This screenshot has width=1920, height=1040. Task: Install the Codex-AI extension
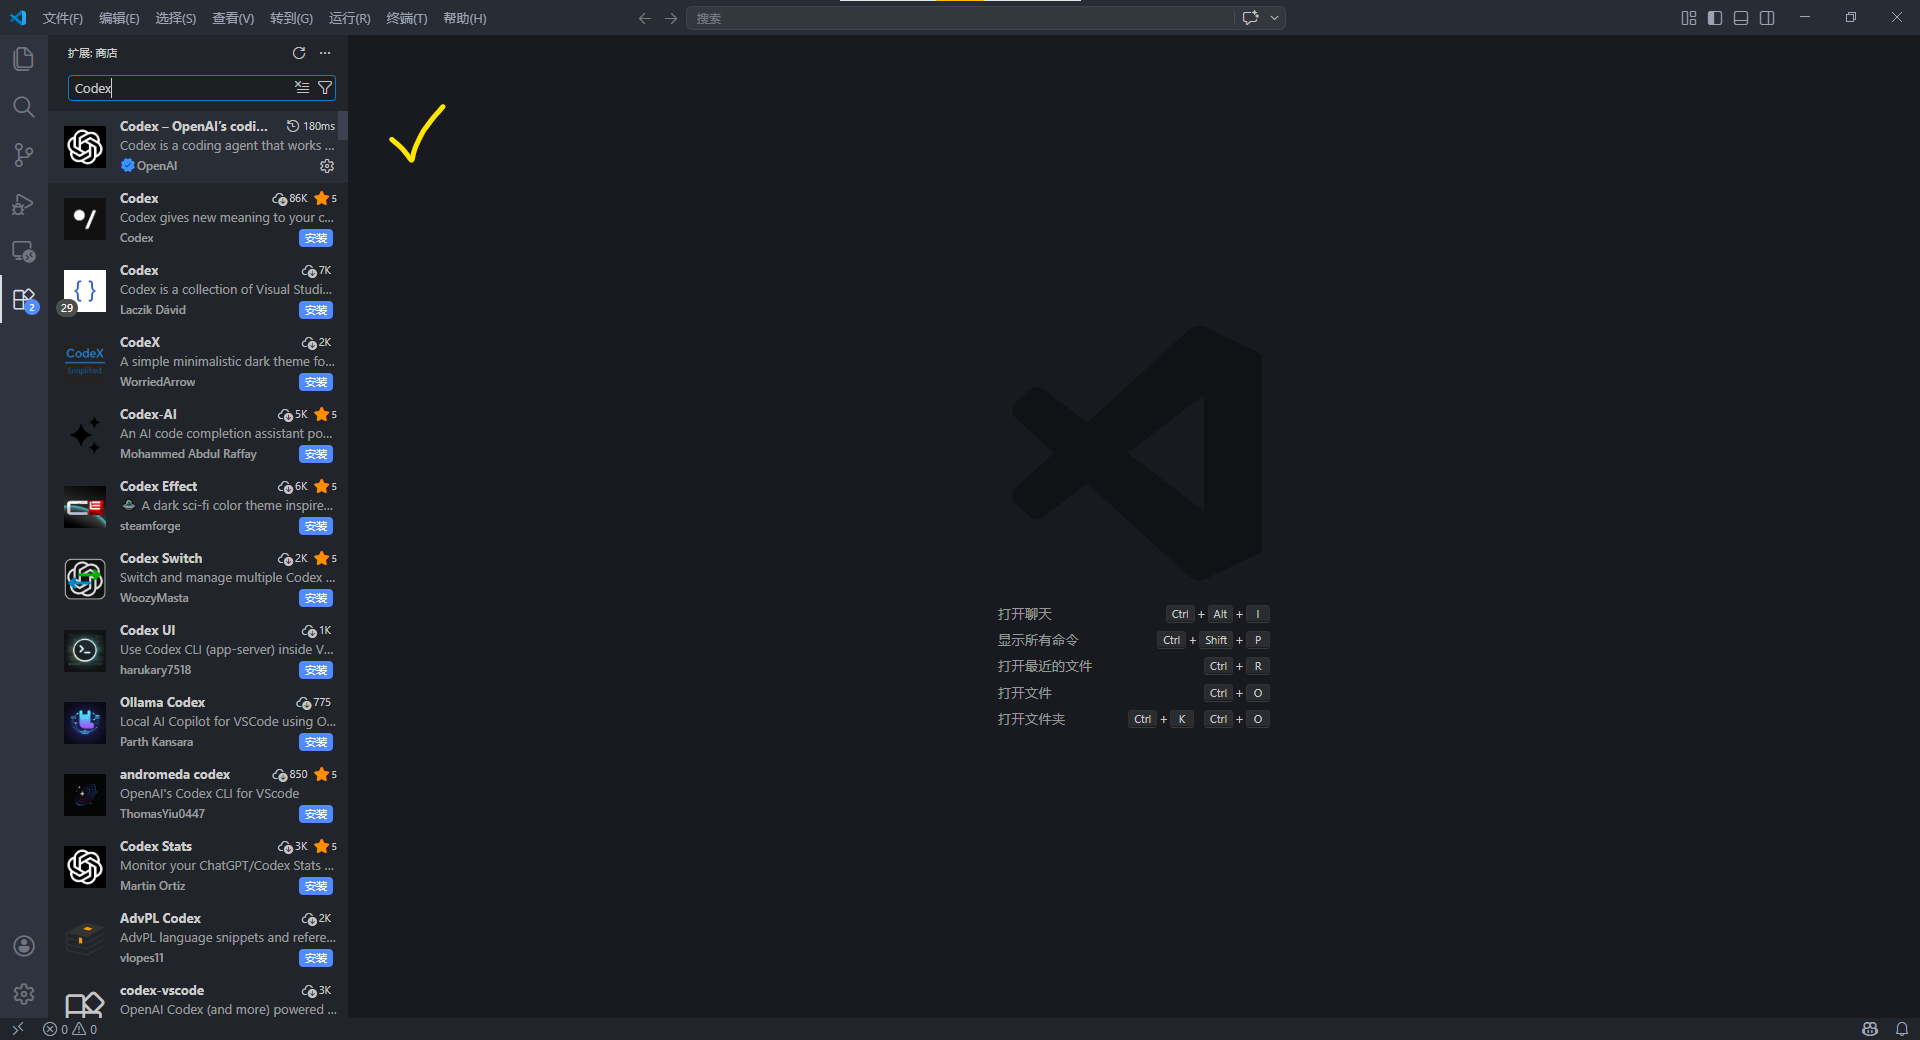(316, 455)
